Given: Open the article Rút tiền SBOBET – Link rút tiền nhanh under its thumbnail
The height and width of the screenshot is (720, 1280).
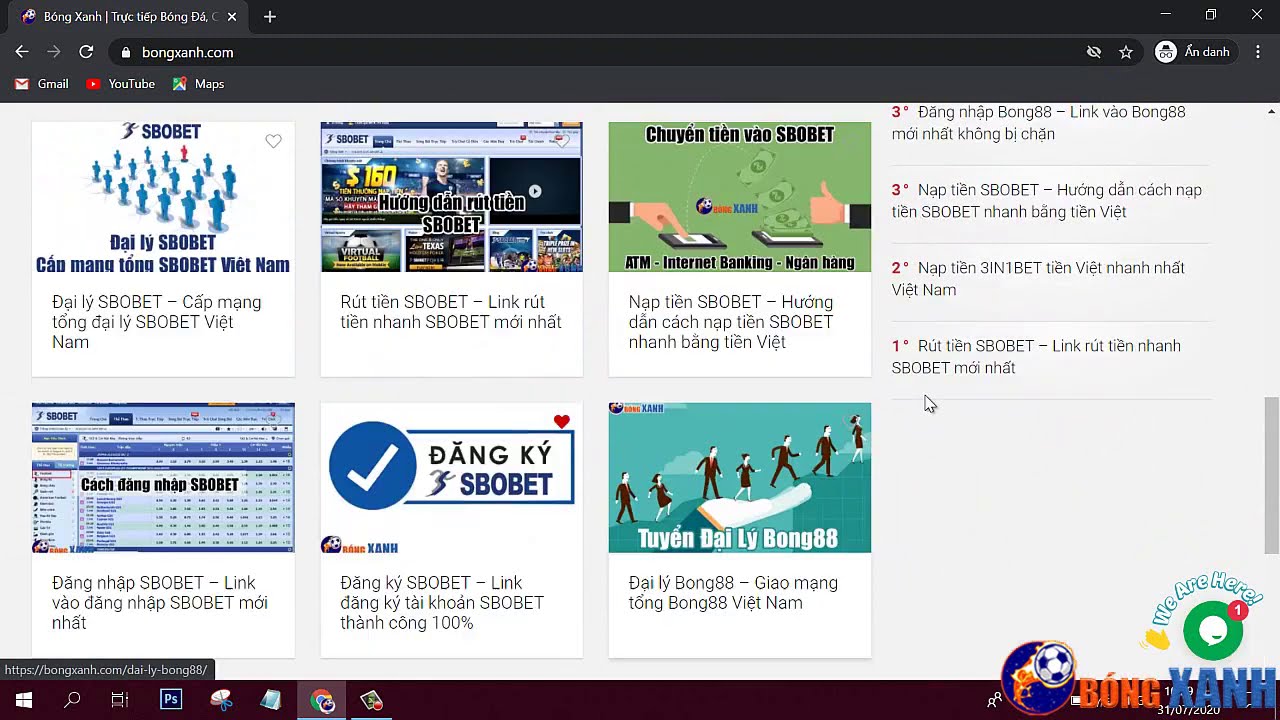Looking at the screenshot, I should coord(451,312).
